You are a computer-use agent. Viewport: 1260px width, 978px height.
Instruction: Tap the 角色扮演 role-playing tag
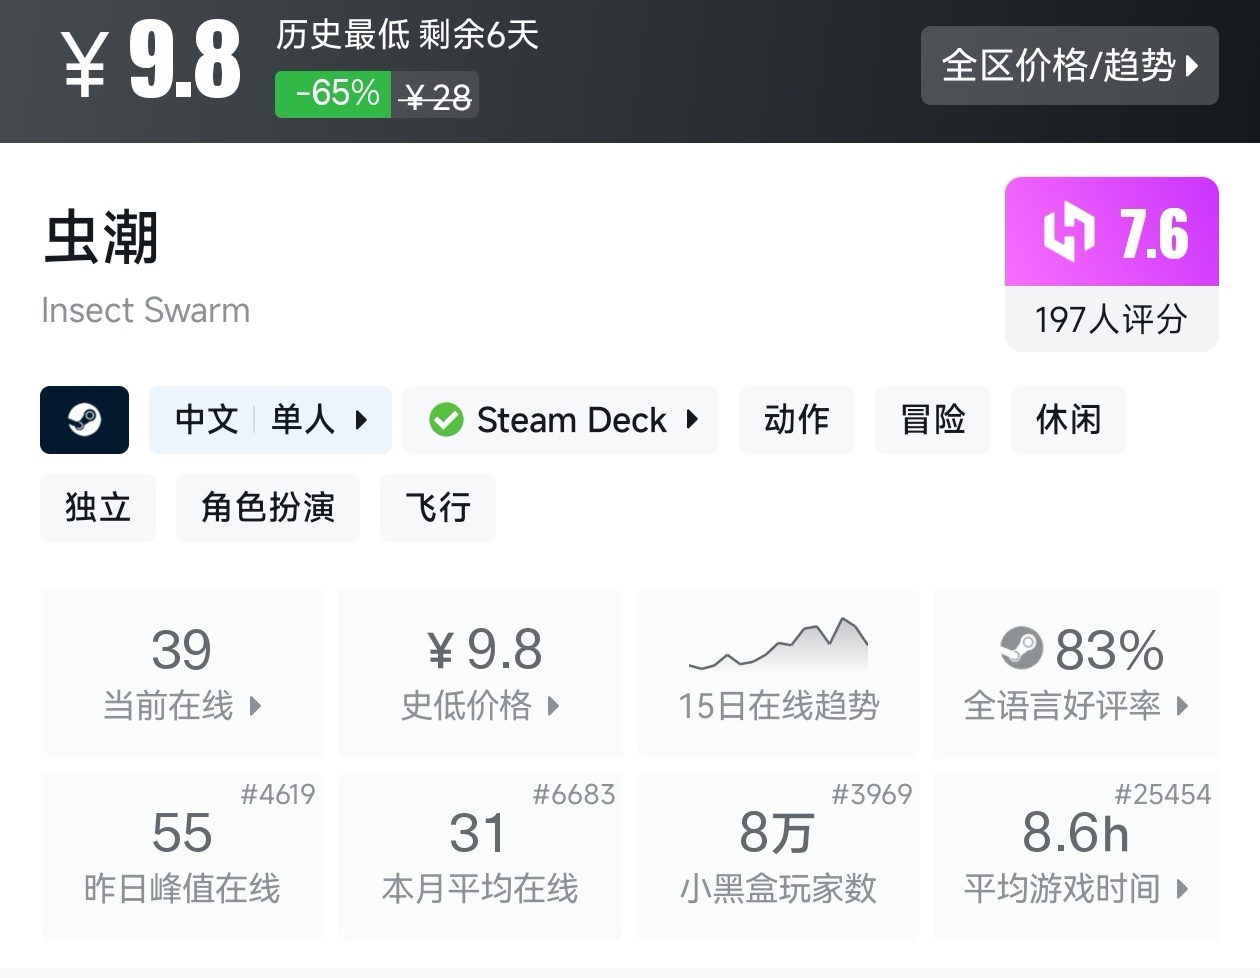click(267, 508)
